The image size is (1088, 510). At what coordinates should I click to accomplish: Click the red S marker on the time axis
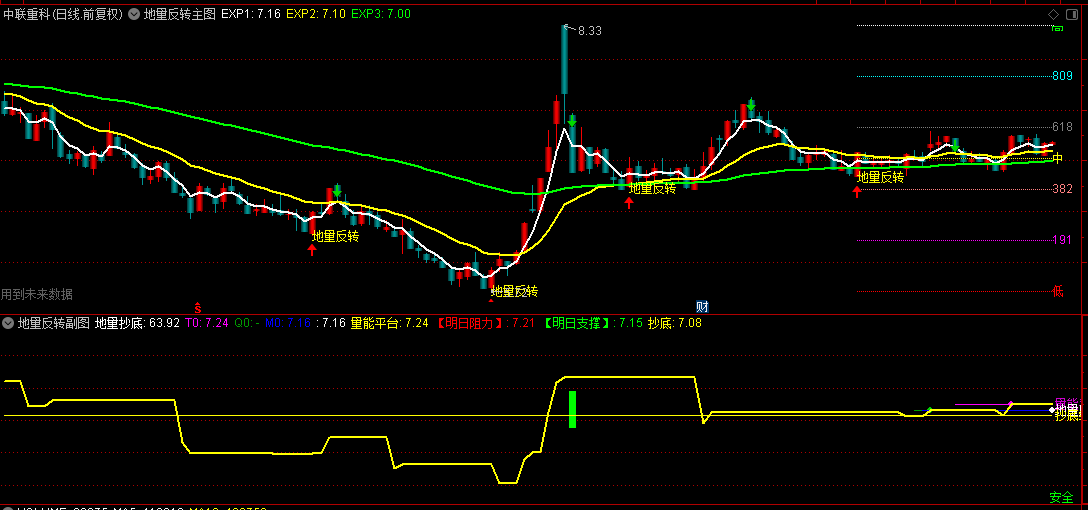(x=197, y=307)
